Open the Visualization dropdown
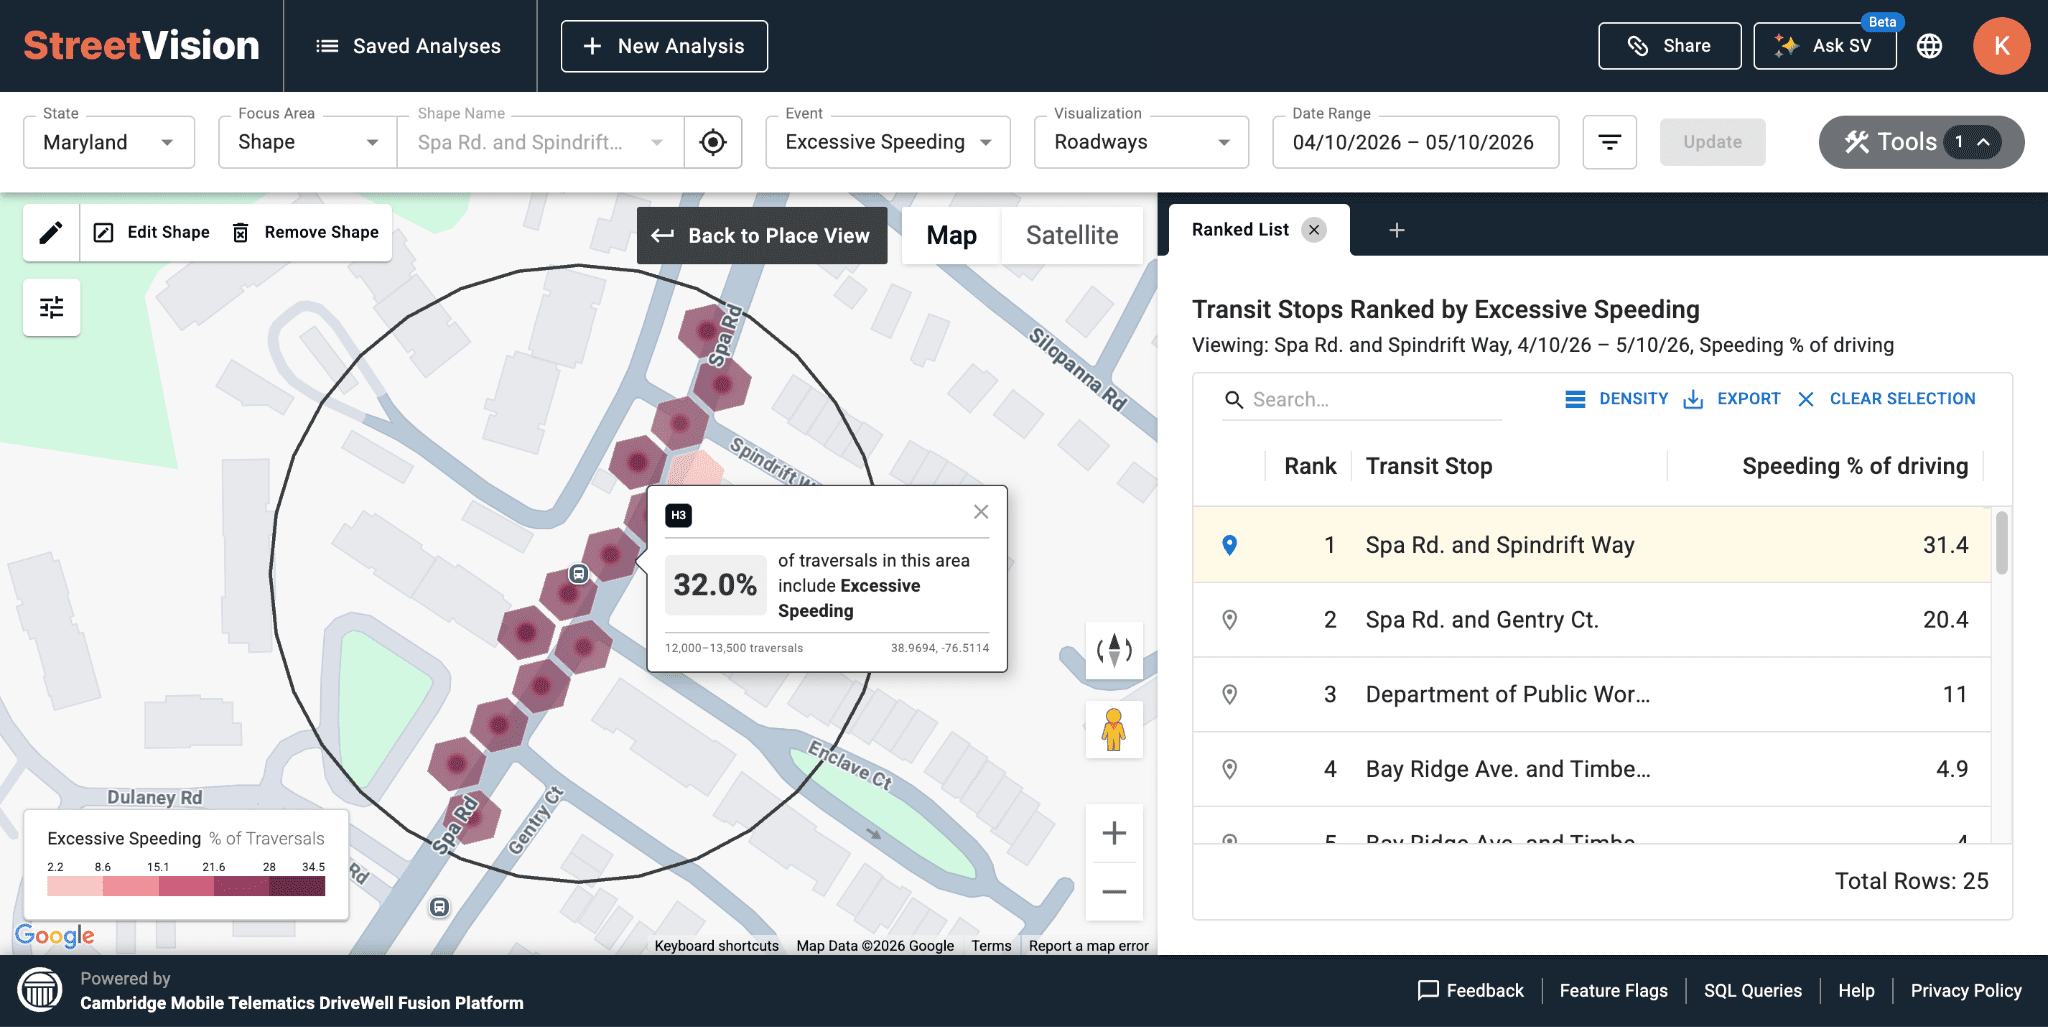Image resolution: width=2048 pixels, height=1027 pixels. [1141, 142]
